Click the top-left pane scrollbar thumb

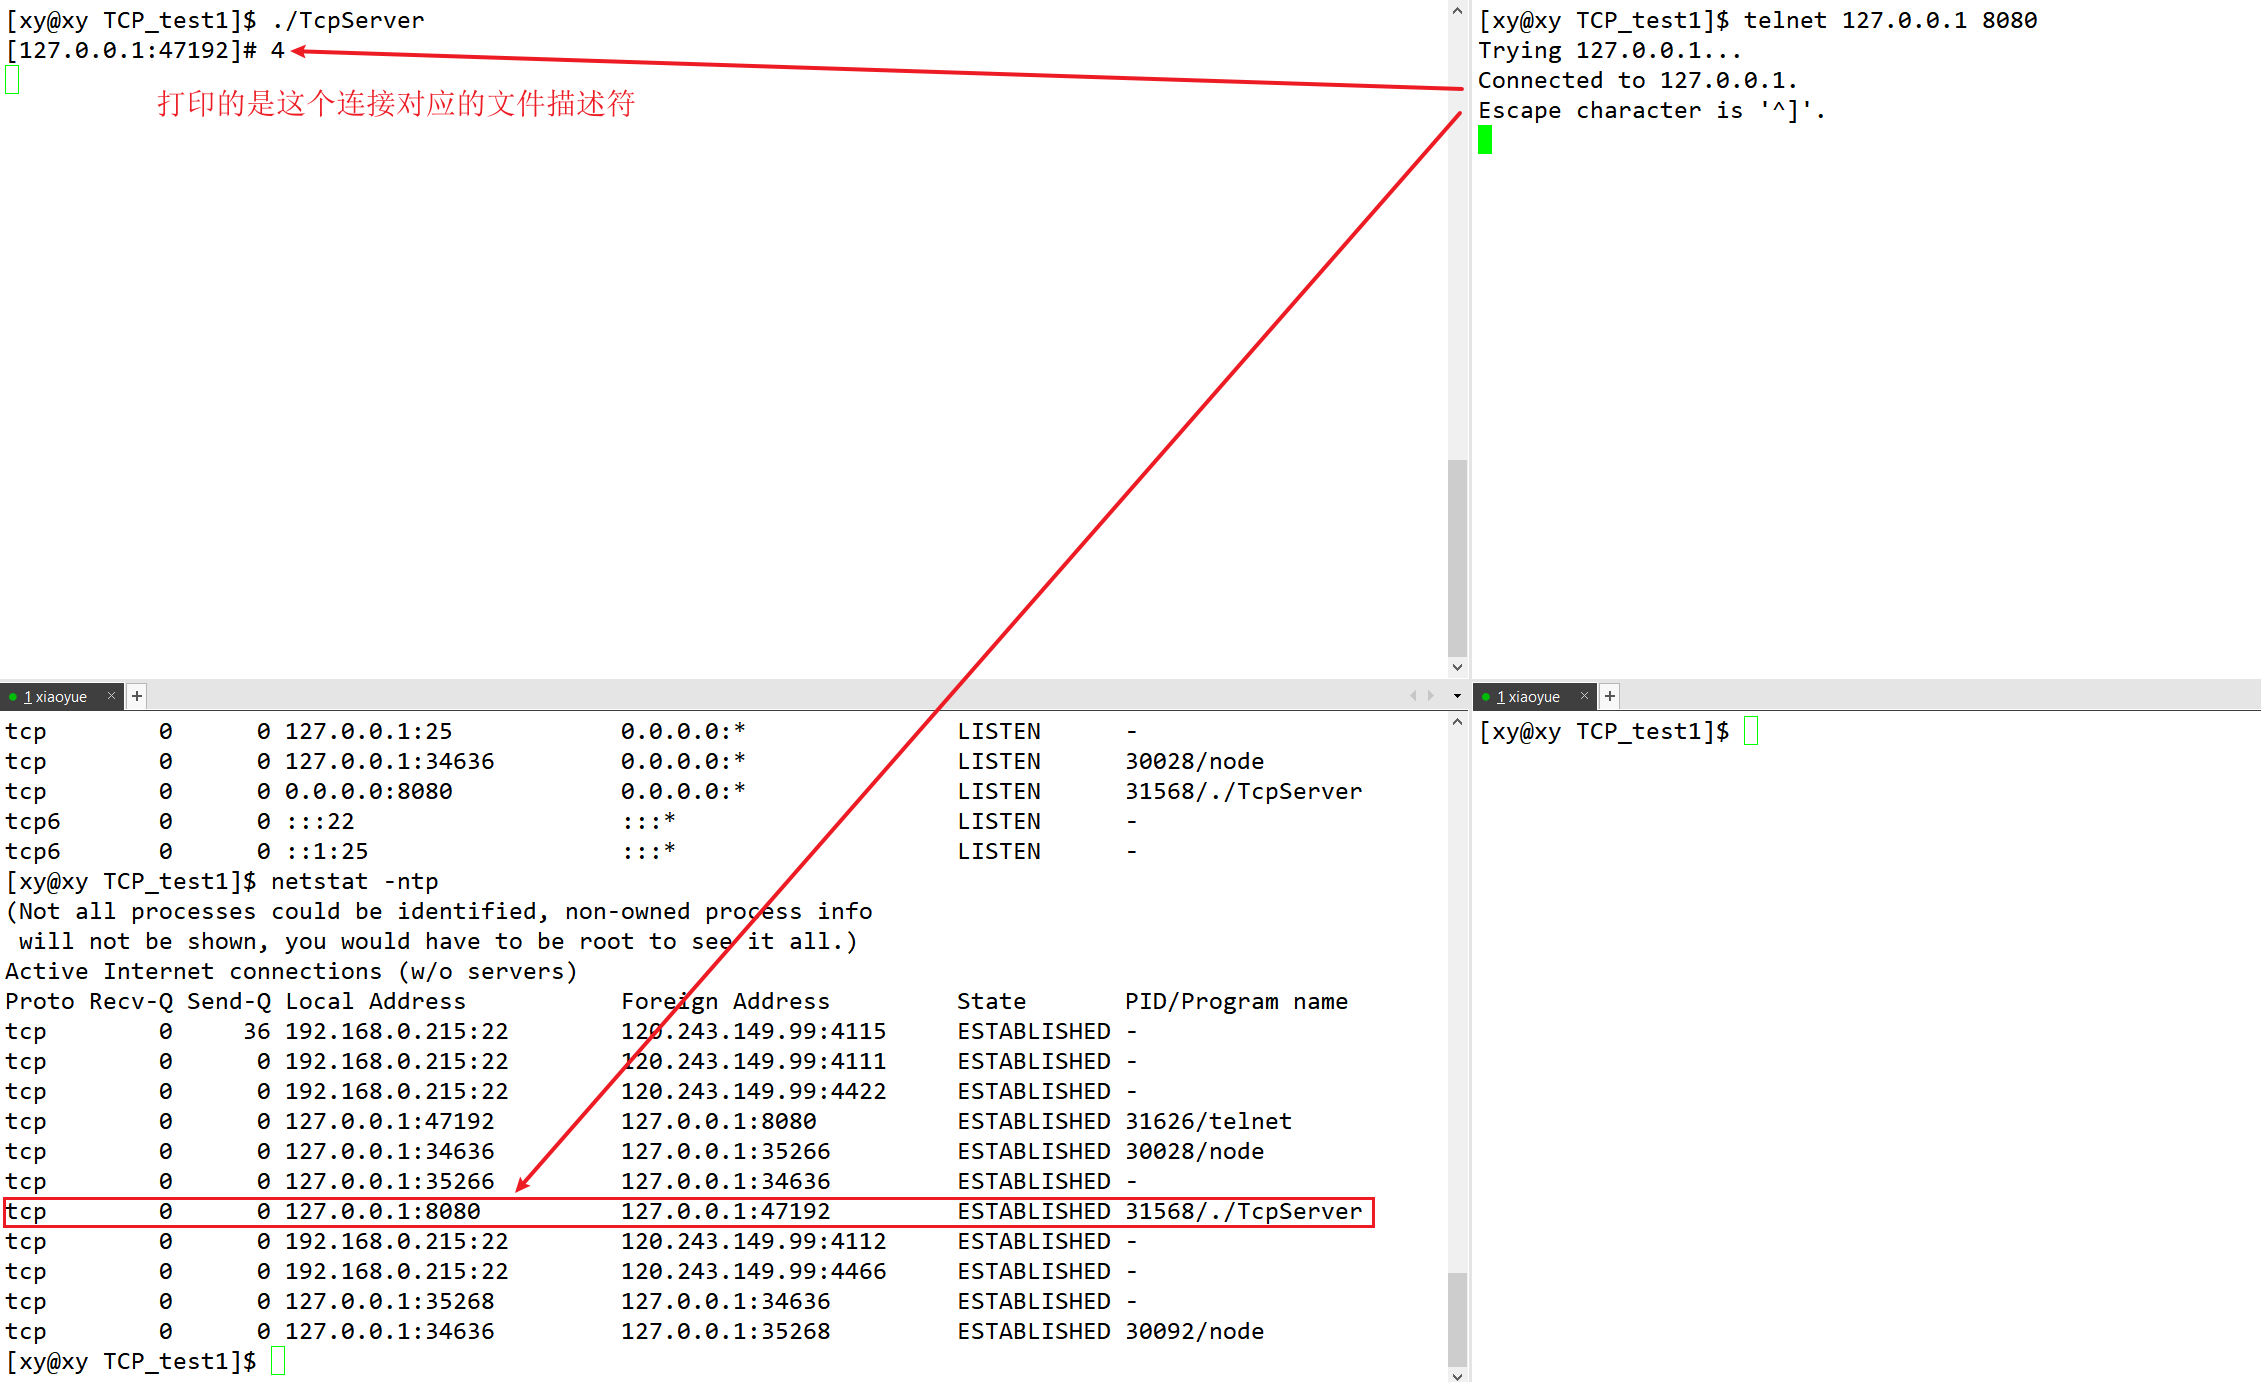tap(1457, 557)
